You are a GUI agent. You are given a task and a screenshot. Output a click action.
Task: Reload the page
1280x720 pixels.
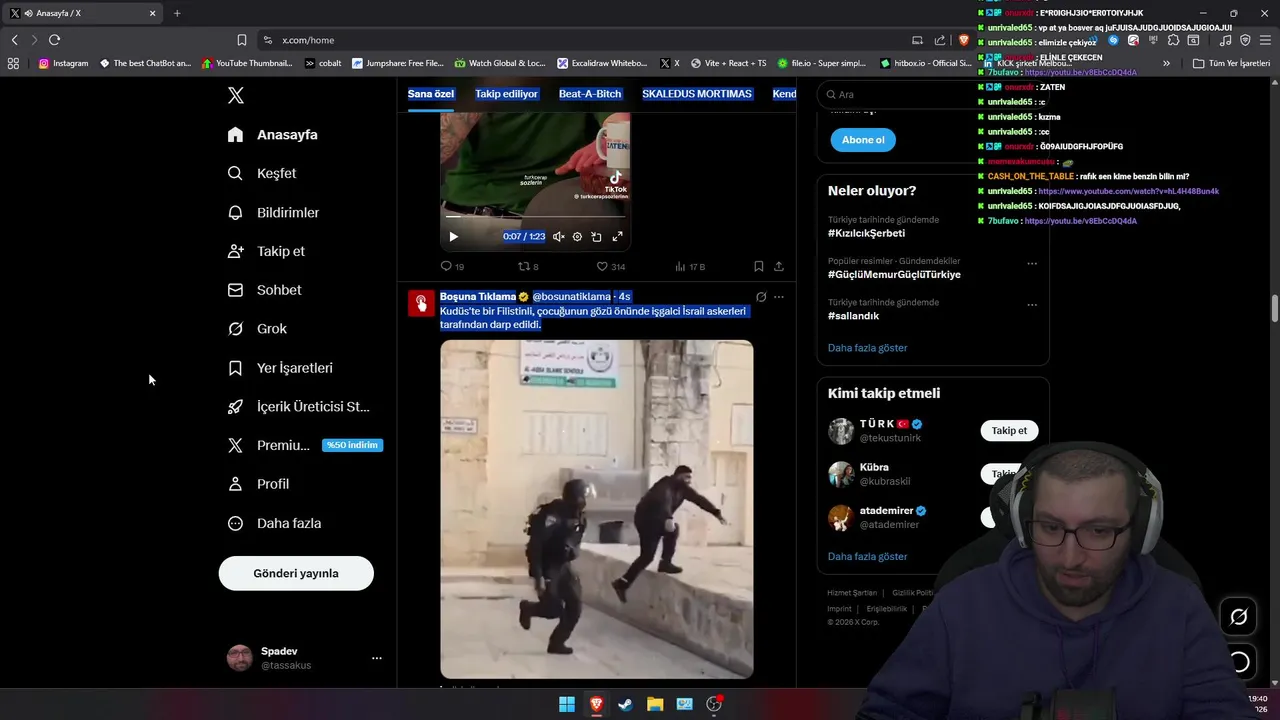[54, 40]
